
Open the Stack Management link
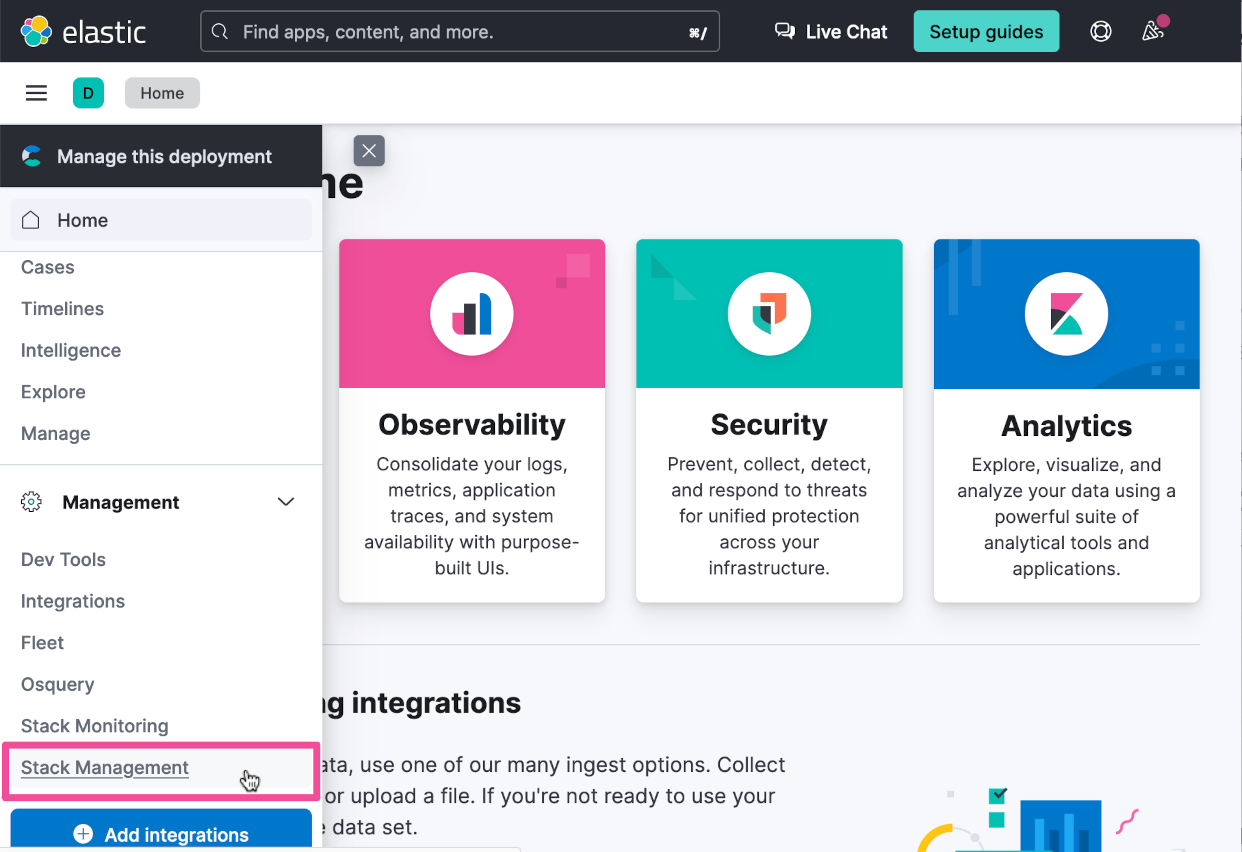pos(104,768)
